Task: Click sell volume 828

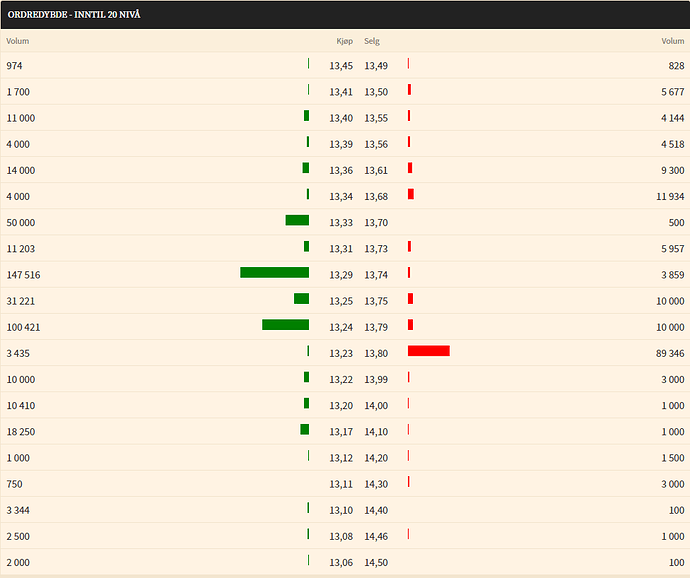Action: click(x=676, y=66)
